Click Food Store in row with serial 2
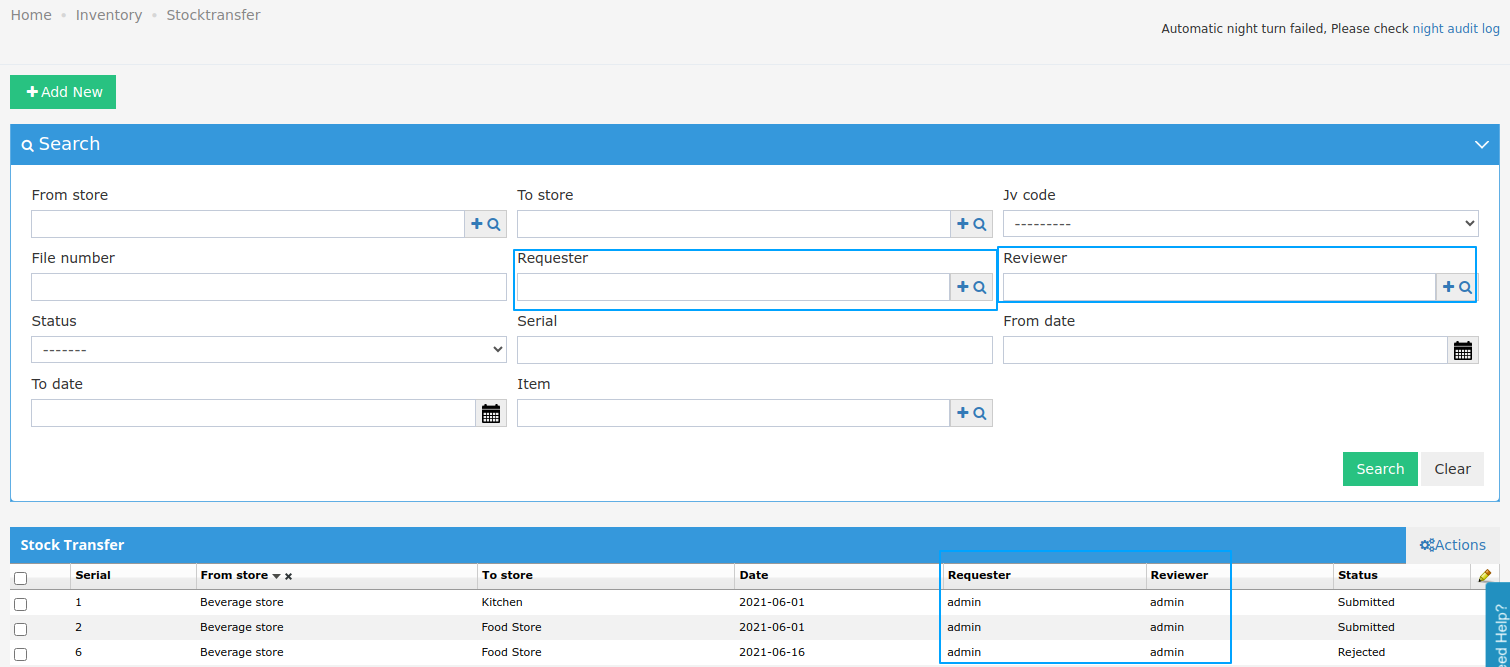 pyautogui.click(x=511, y=627)
